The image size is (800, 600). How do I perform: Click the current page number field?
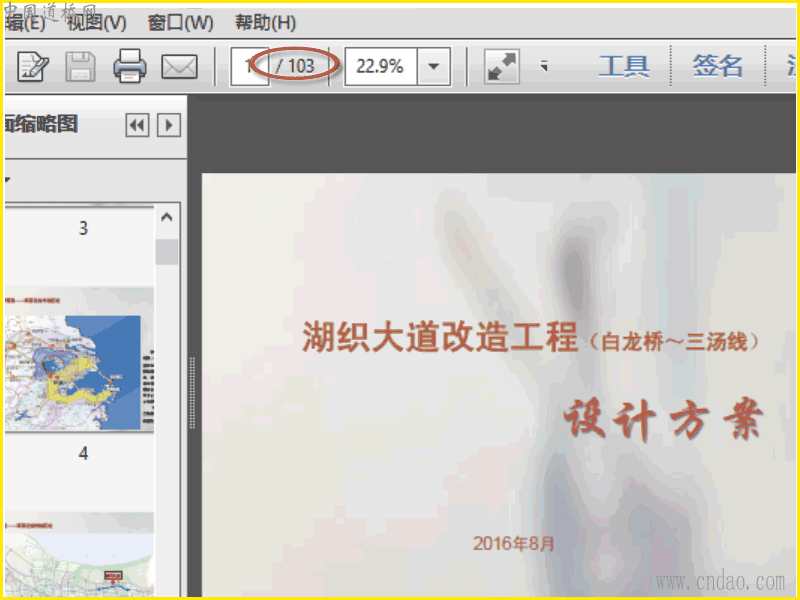click(x=249, y=66)
